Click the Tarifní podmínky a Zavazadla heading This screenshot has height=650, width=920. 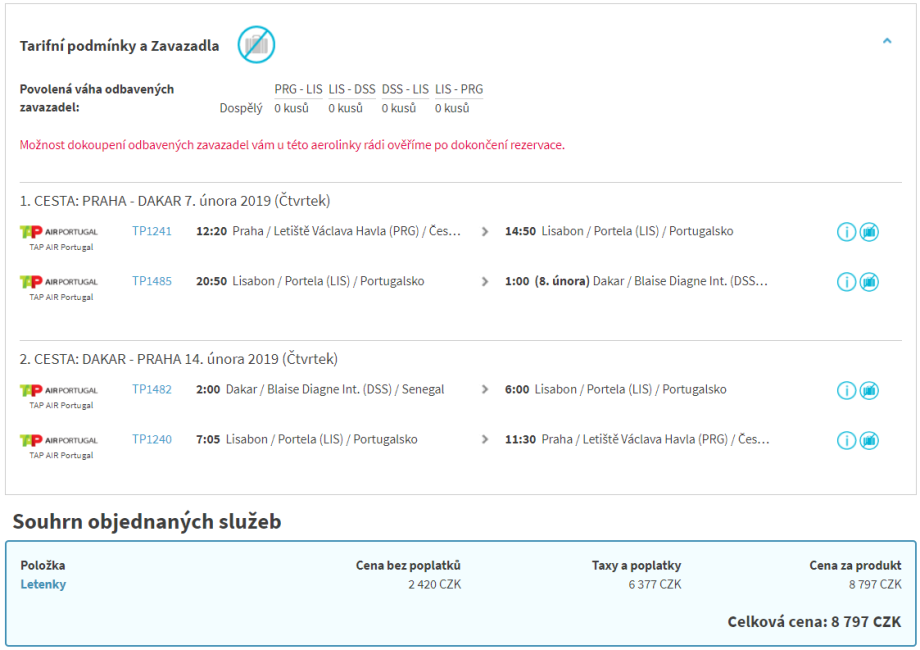[119, 46]
